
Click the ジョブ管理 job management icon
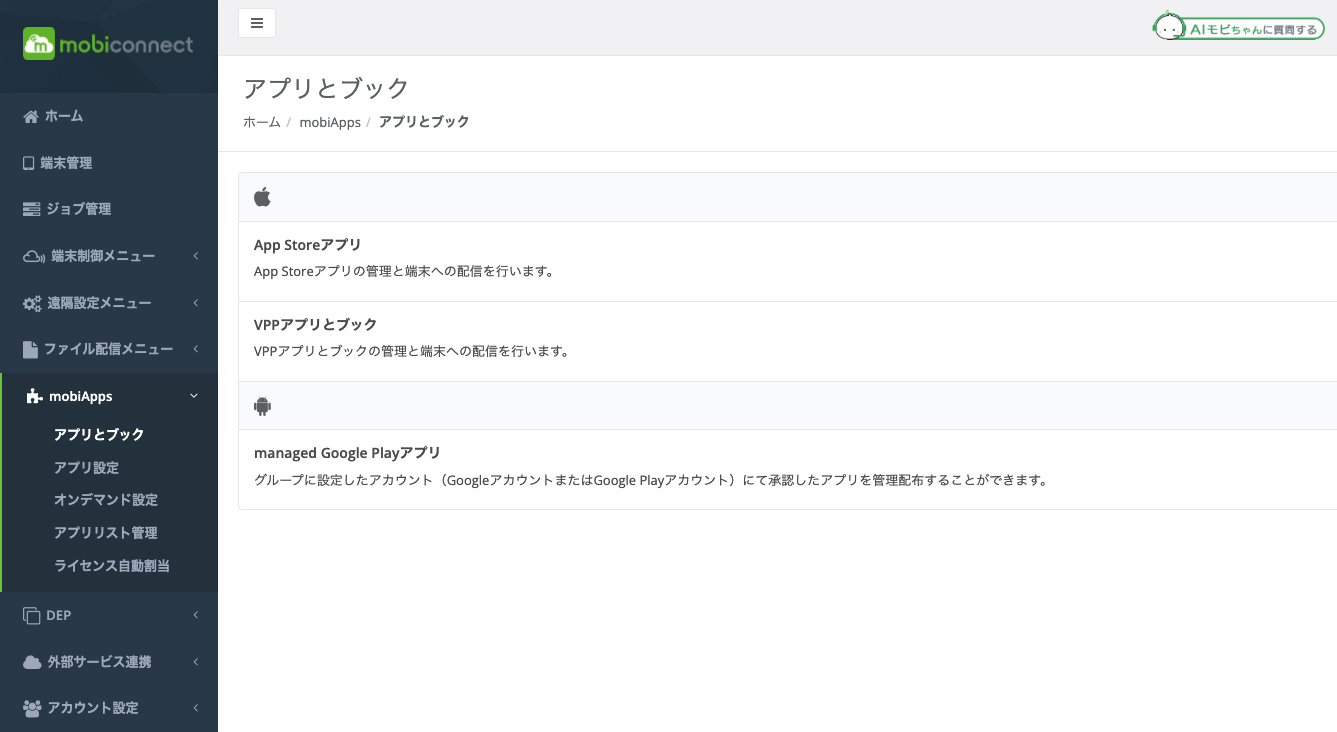[31, 208]
